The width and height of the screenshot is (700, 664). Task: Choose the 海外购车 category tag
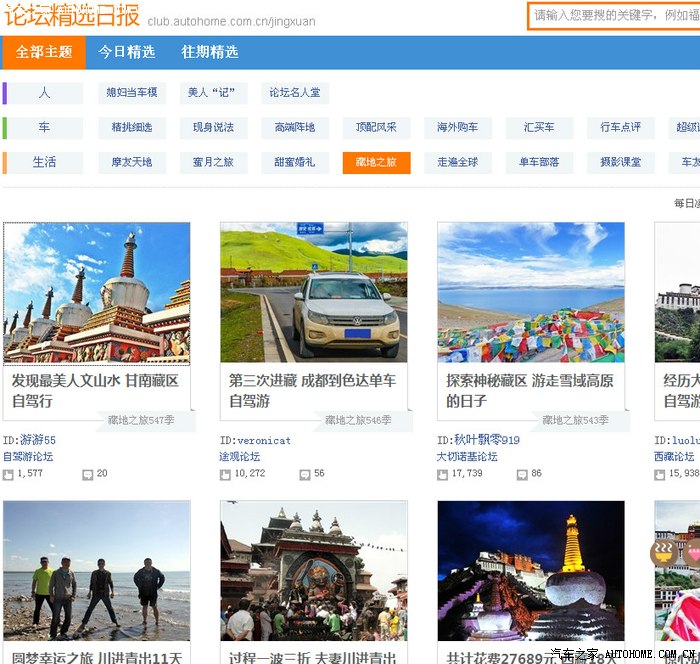458,128
